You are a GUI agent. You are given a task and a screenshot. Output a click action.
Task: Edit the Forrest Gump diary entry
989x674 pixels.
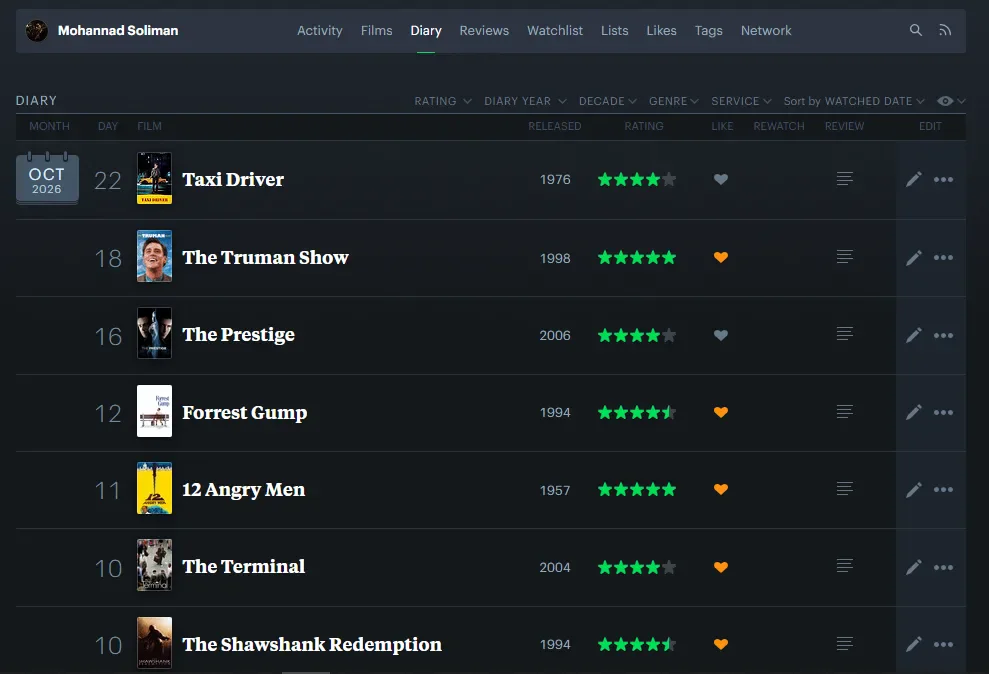(x=913, y=412)
